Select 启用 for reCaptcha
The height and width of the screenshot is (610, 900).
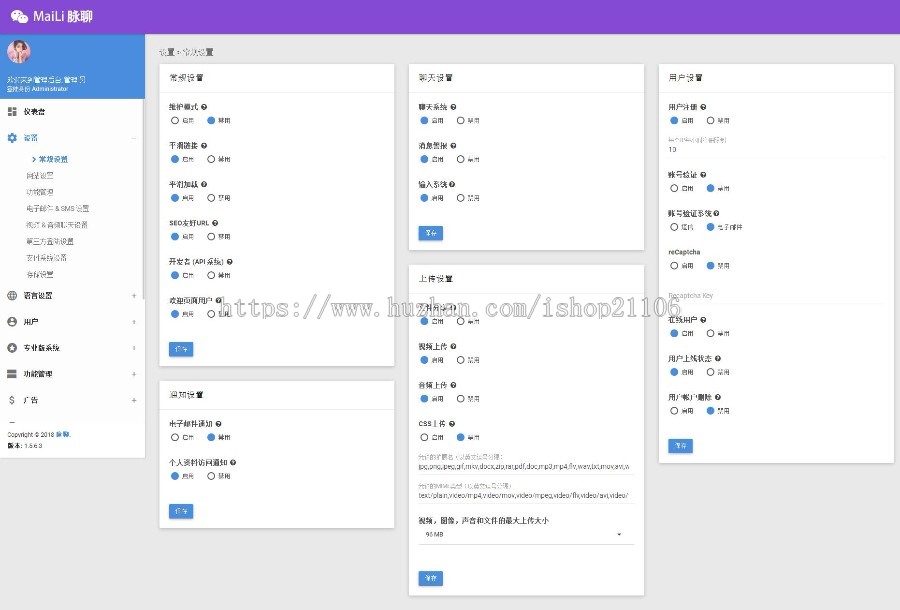[674, 266]
